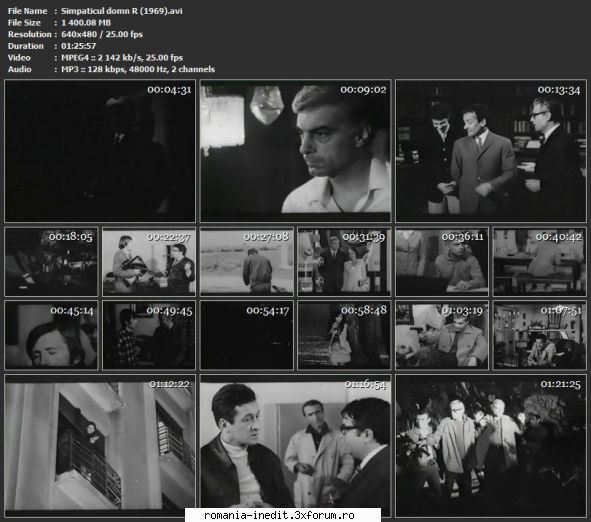591x522 pixels.
Task: Click the Duration label
Action: click(x=26, y=46)
